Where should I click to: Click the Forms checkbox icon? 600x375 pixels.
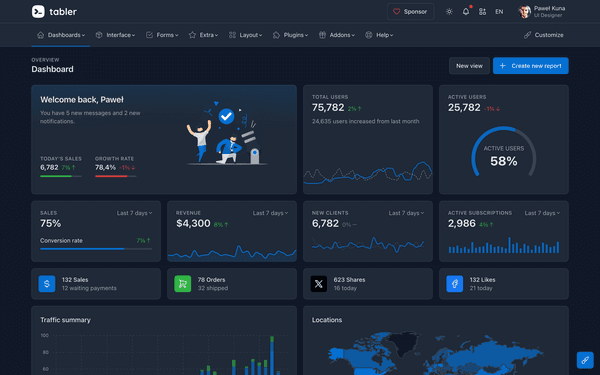pyautogui.click(x=149, y=35)
